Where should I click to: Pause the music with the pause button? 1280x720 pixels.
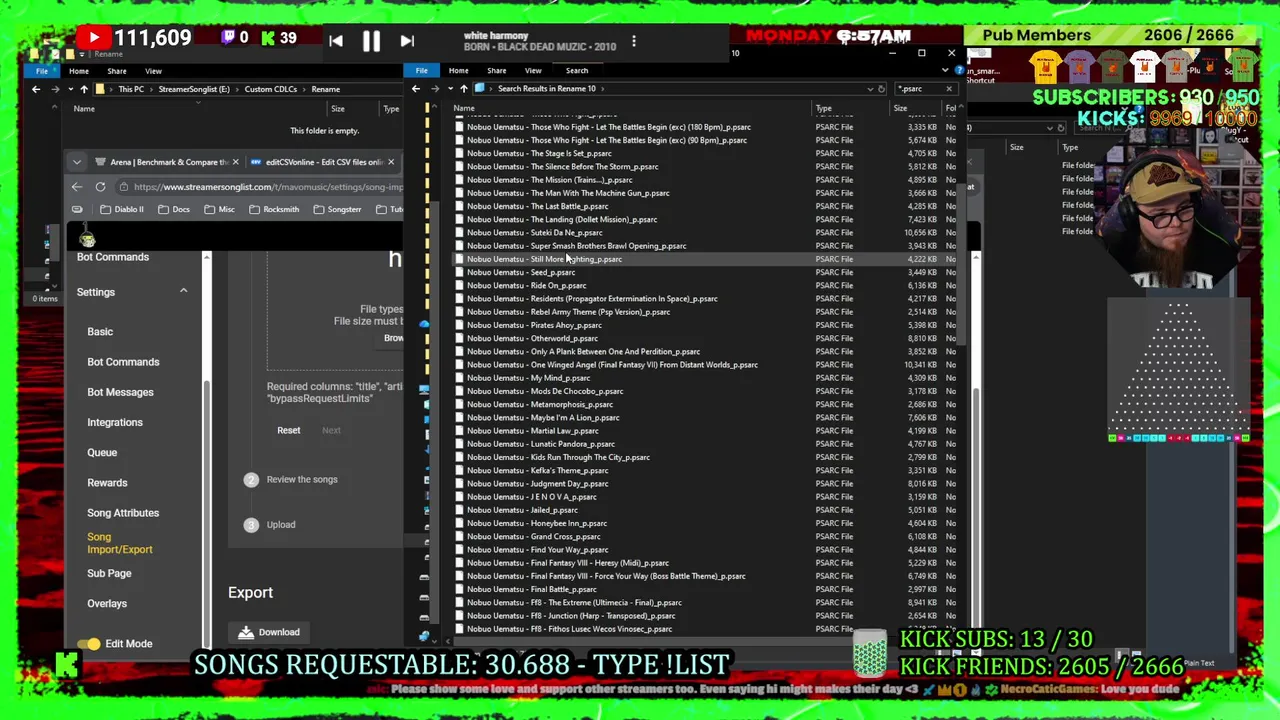coord(371,41)
